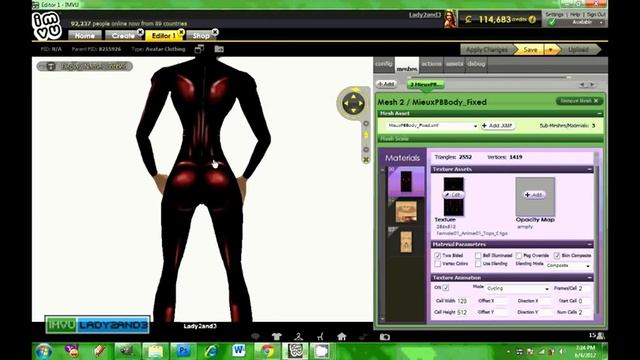Click the Add mesh button
The height and width of the screenshot is (360, 640).
click(386, 84)
